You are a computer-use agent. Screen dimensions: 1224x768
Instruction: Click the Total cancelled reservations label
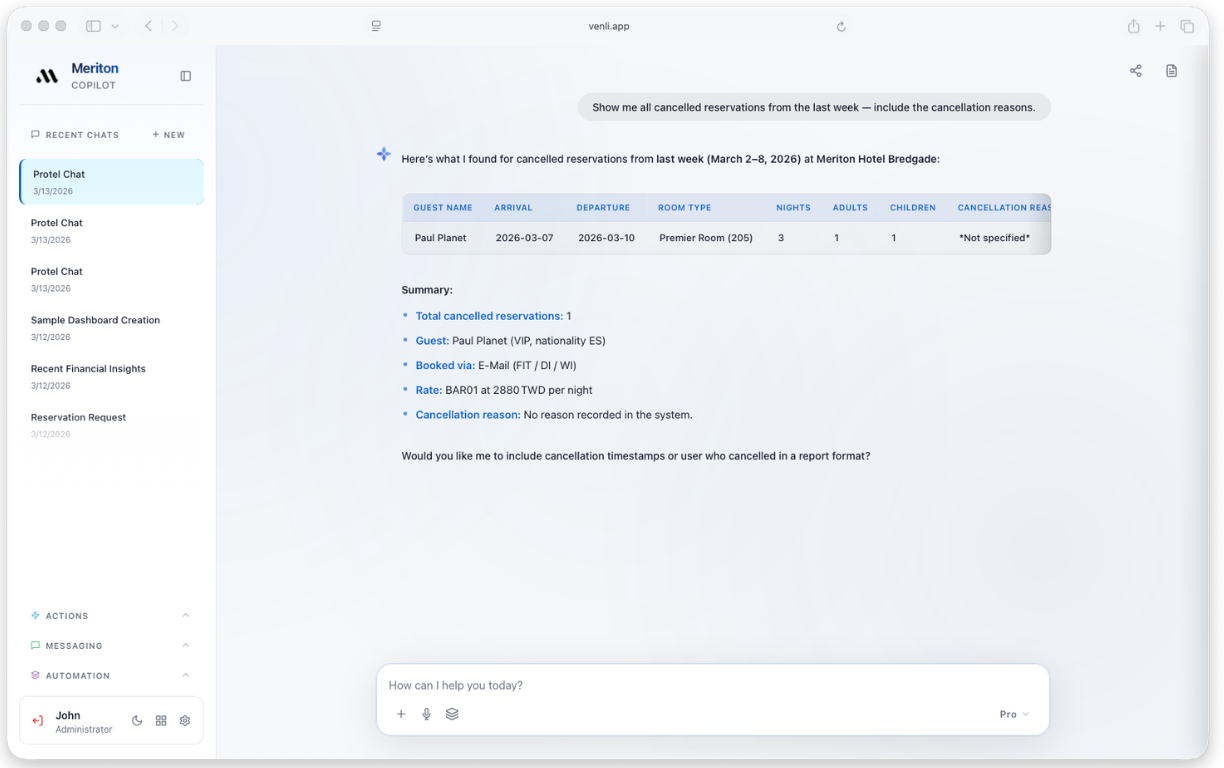click(x=489, y=316)
